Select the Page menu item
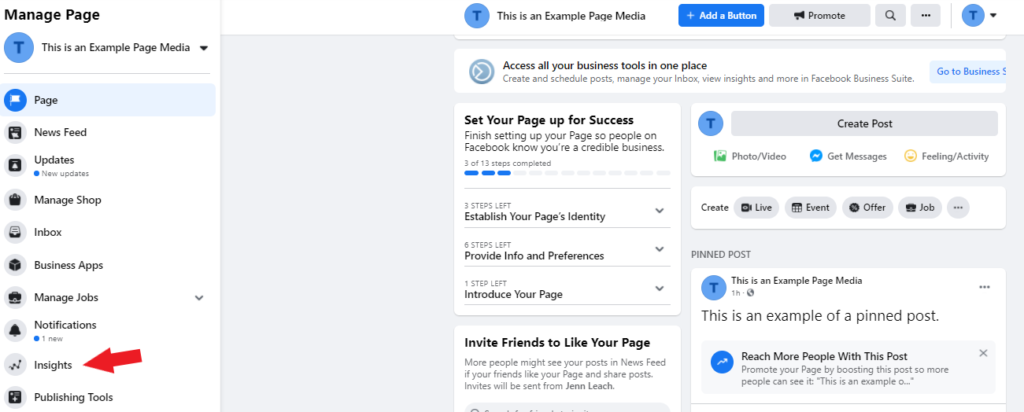1024x412 pixels. (108, 100)
